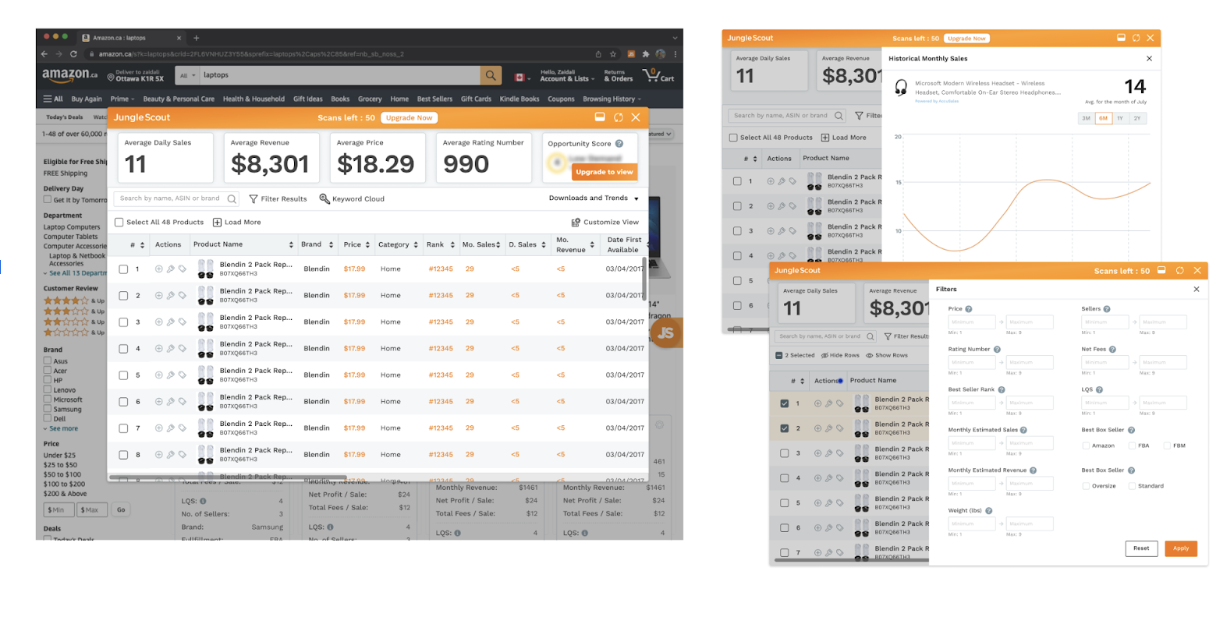Select the 6M range in Historical Monthly Sales

point(1103,118)
